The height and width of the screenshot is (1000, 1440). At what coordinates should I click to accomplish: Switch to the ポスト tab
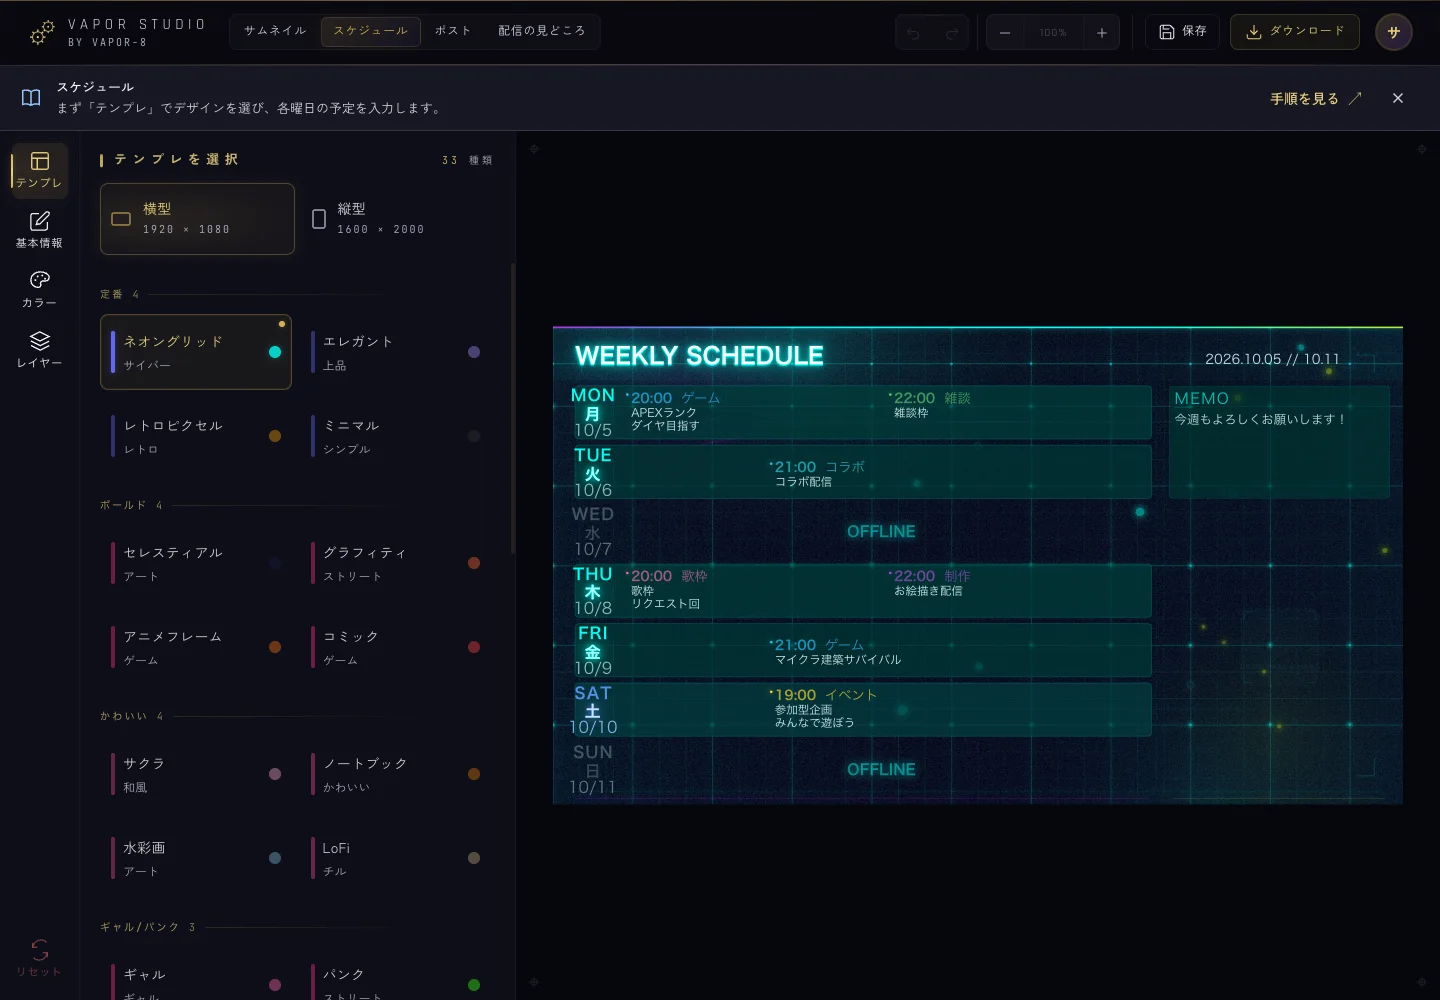click(453, 31)
